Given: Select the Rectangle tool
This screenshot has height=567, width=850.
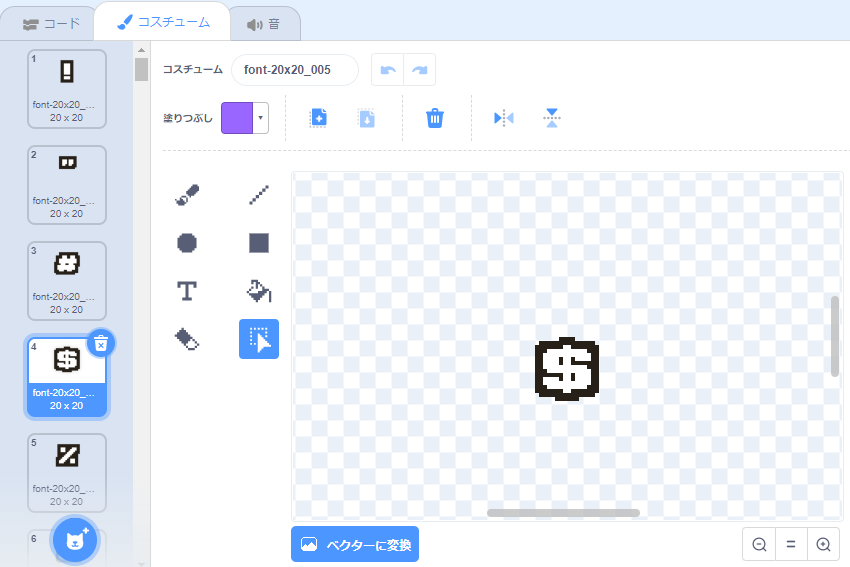Looking at the screenshot, I should tap(259, 243).
